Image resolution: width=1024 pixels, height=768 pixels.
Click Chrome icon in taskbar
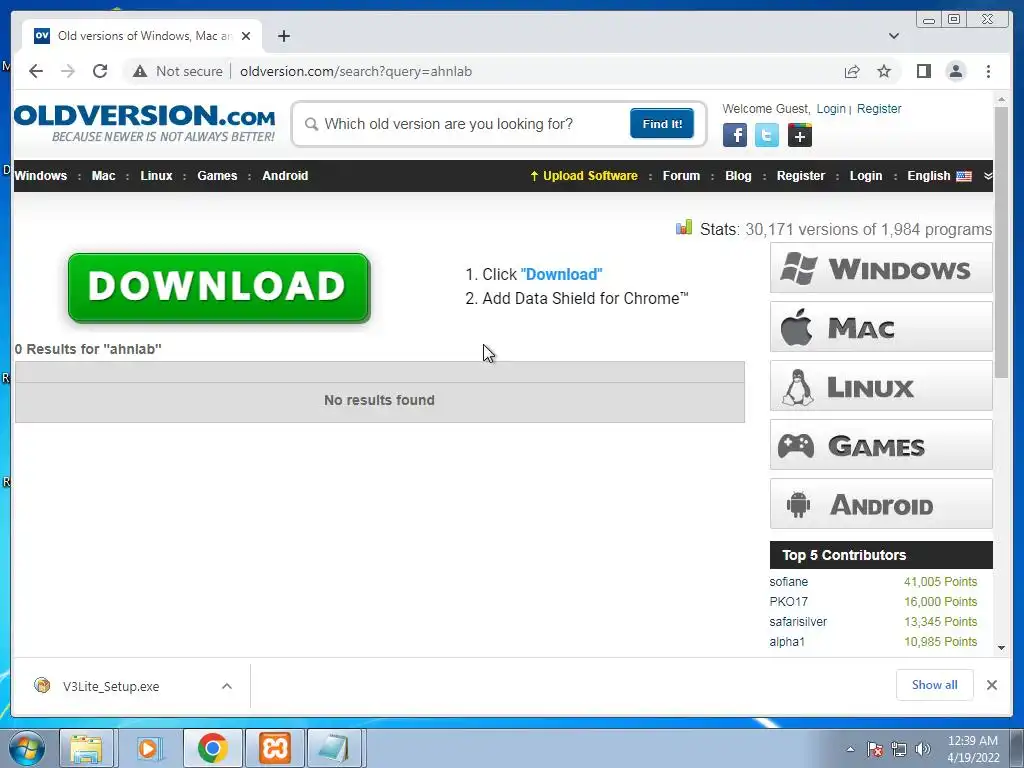pyautogui.click(x=212, y=748)
